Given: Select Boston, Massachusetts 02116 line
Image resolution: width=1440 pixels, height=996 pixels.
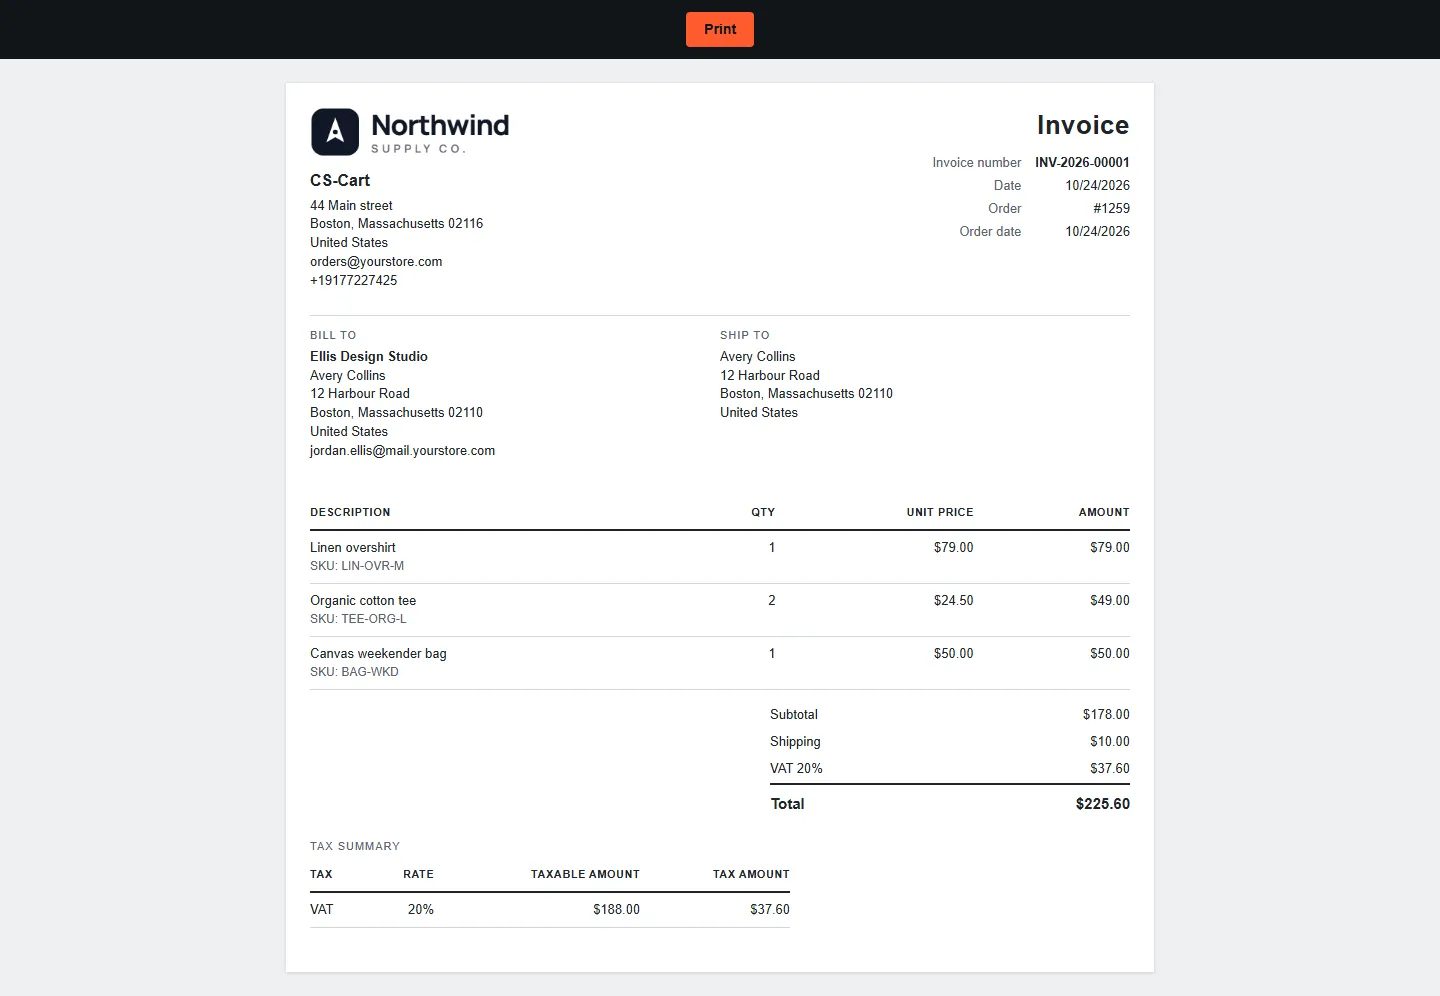Looking at the screenshot, I should 396,223.
